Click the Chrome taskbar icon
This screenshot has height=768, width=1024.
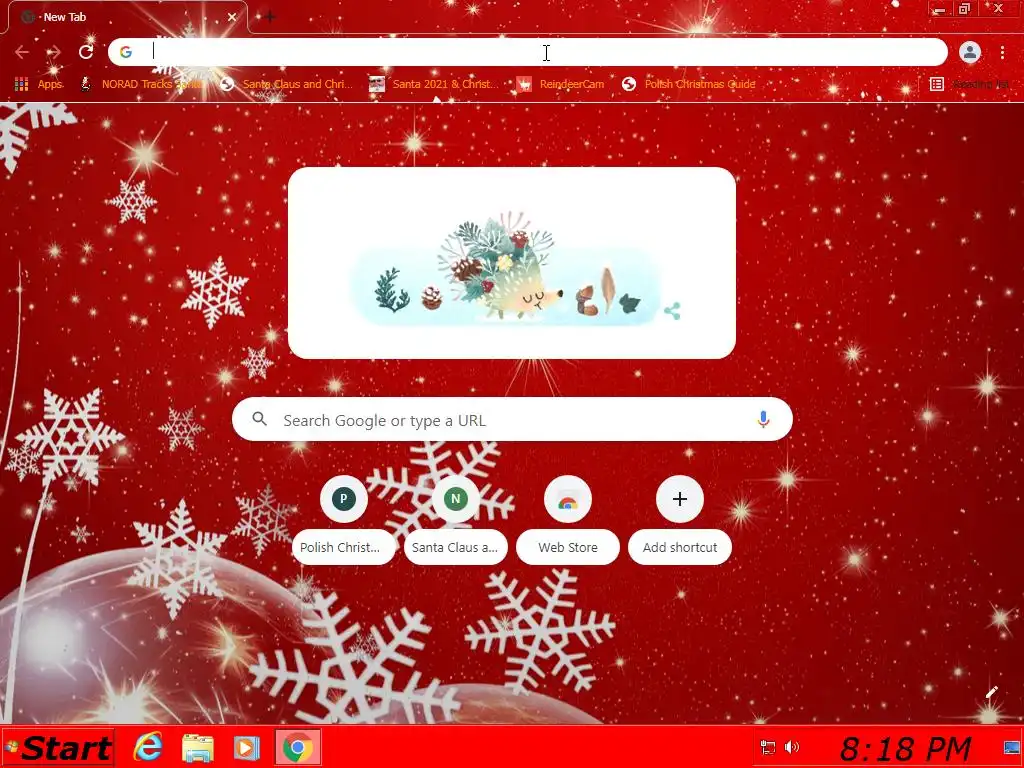[x=298, y=748]
